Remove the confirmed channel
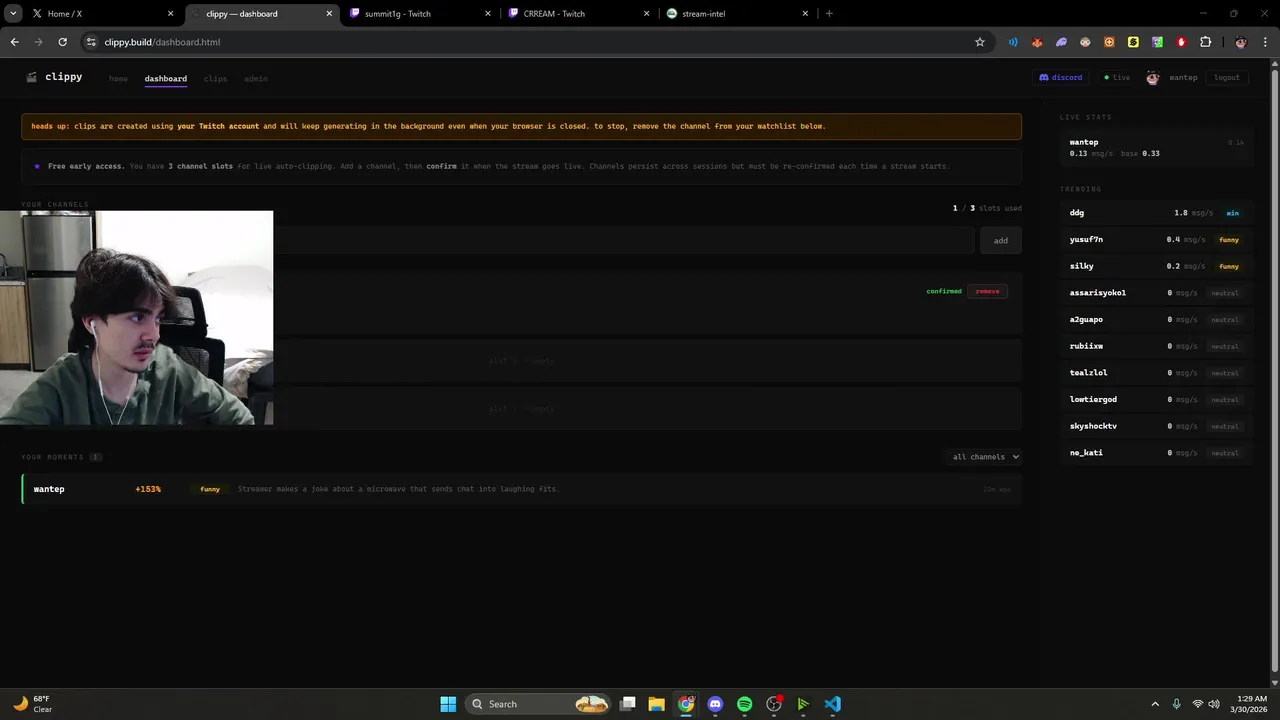This screenshot has width=1280, height=720. point(987,291)
